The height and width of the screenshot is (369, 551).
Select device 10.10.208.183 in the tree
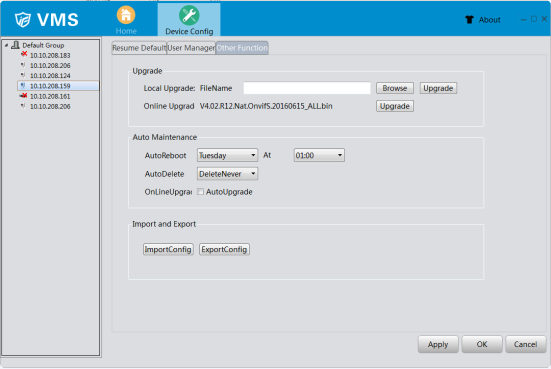[50, 56]
